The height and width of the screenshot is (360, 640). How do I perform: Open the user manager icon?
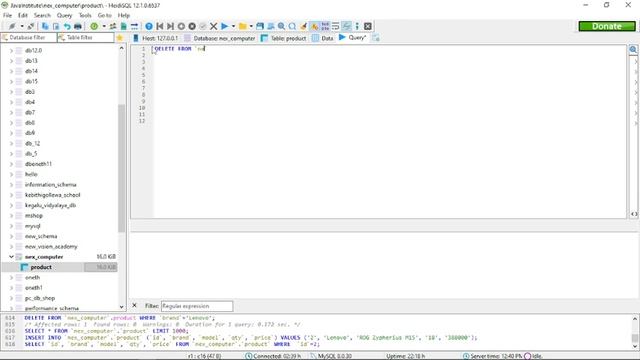tap(113, 26)
